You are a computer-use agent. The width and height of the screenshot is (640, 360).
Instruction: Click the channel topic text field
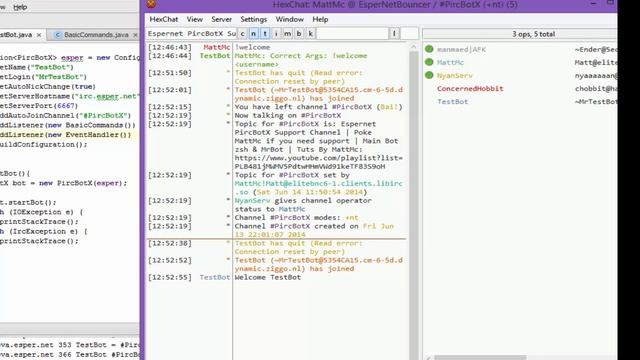(192, 33)
